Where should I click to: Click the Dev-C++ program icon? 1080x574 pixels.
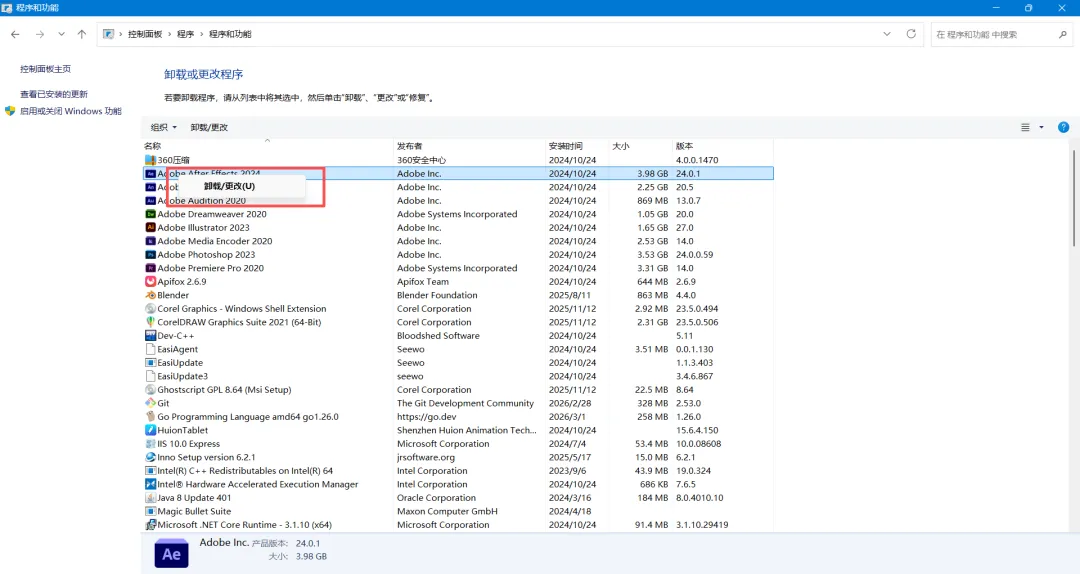pos(150,336)
